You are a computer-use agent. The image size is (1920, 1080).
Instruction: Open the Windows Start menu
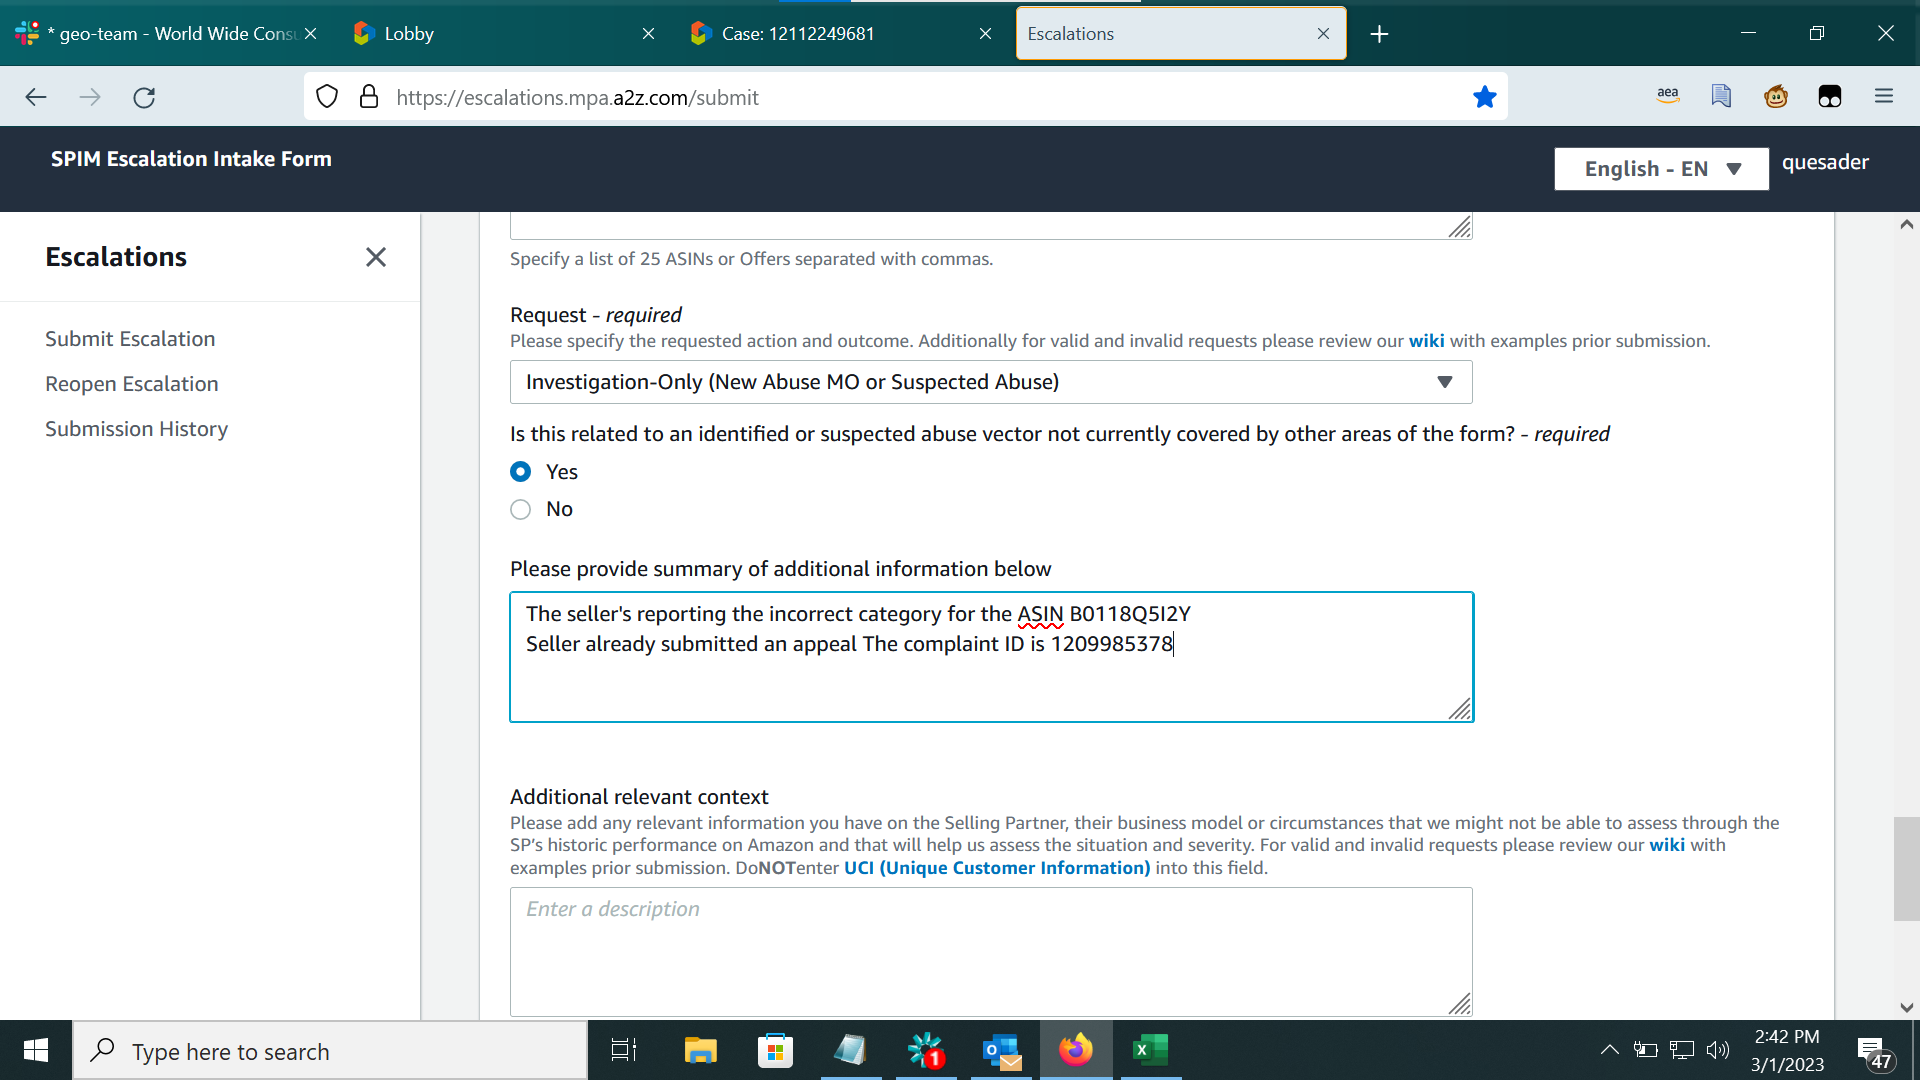[x=36, y=1050]
